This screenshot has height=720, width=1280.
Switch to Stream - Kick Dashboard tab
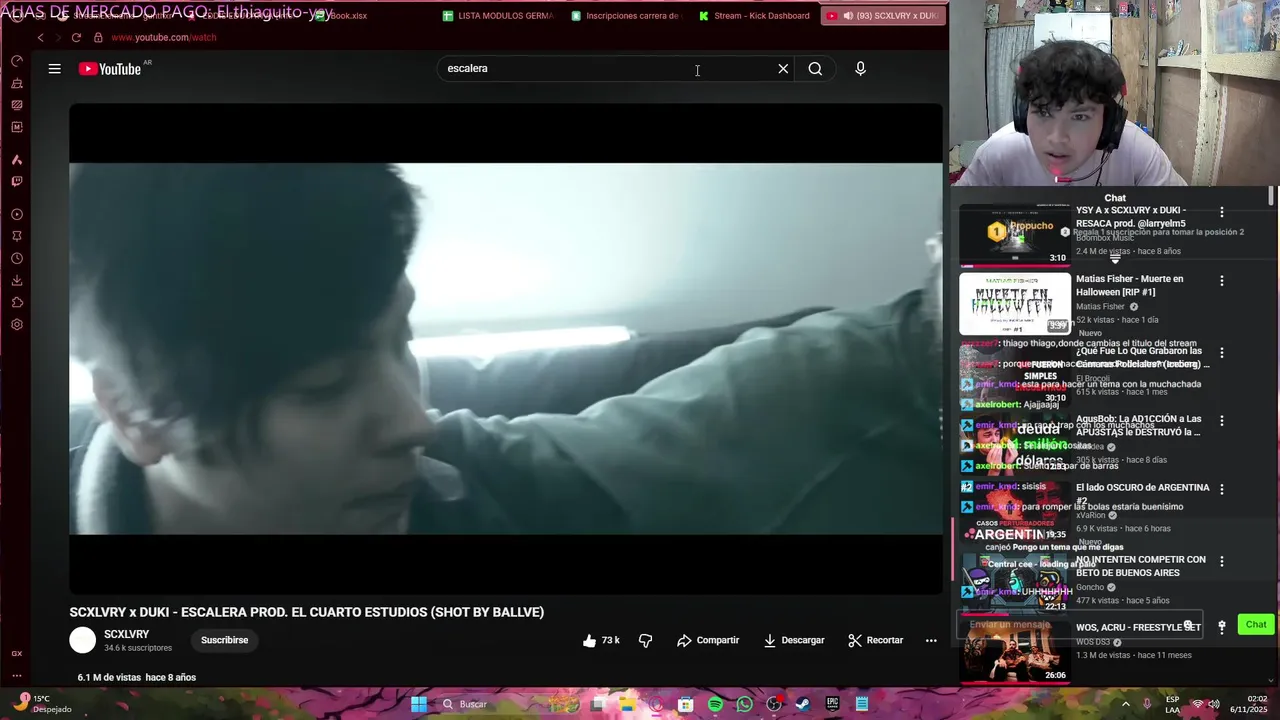(x=754, y=16)
